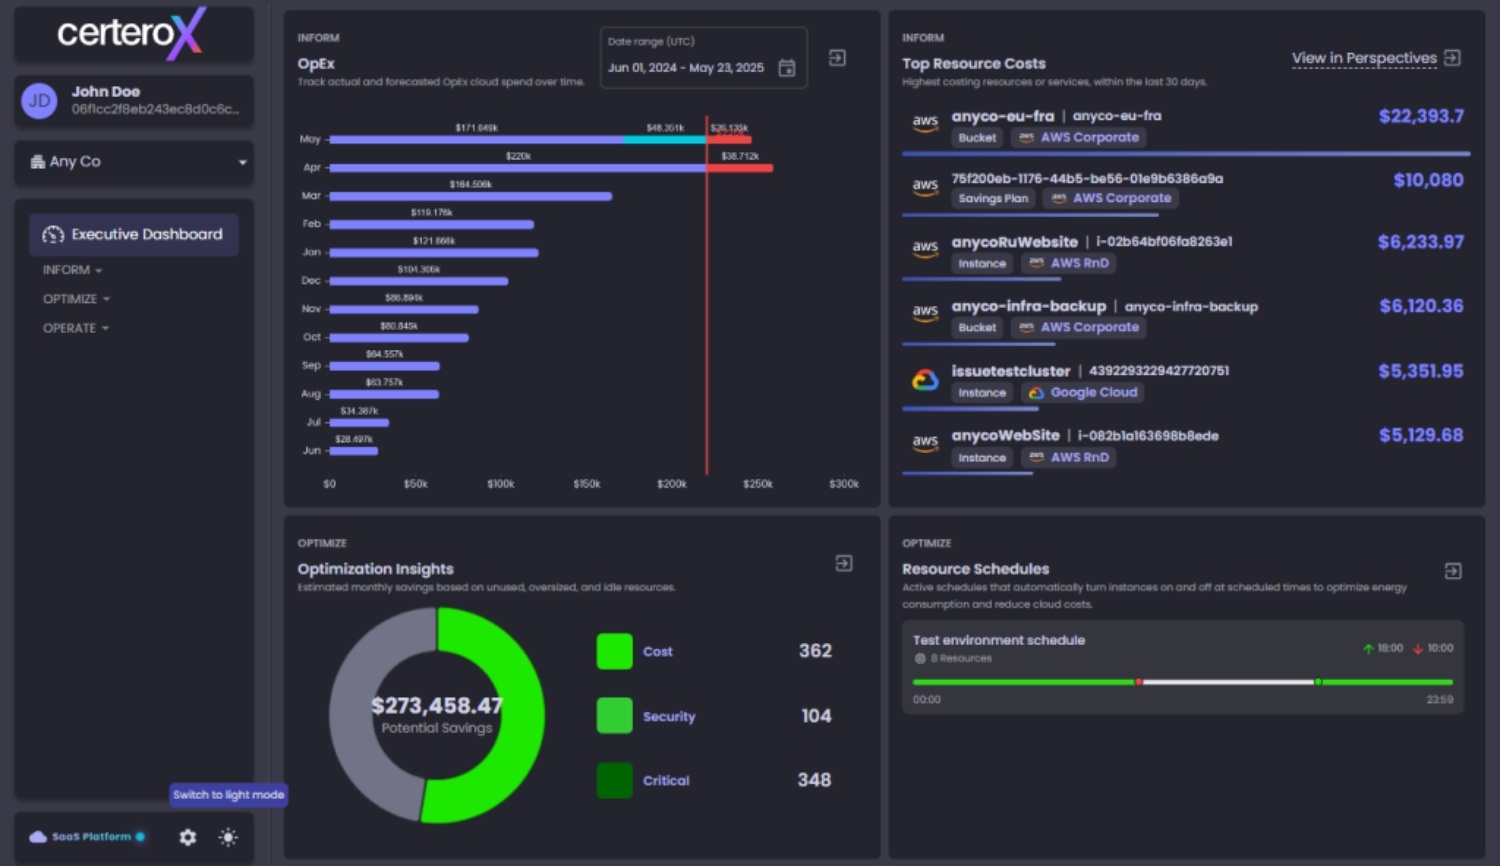Screen dimensions: 1500x866
Task: Open the Any Co company dropdown
Action: [x=134, y=162]
